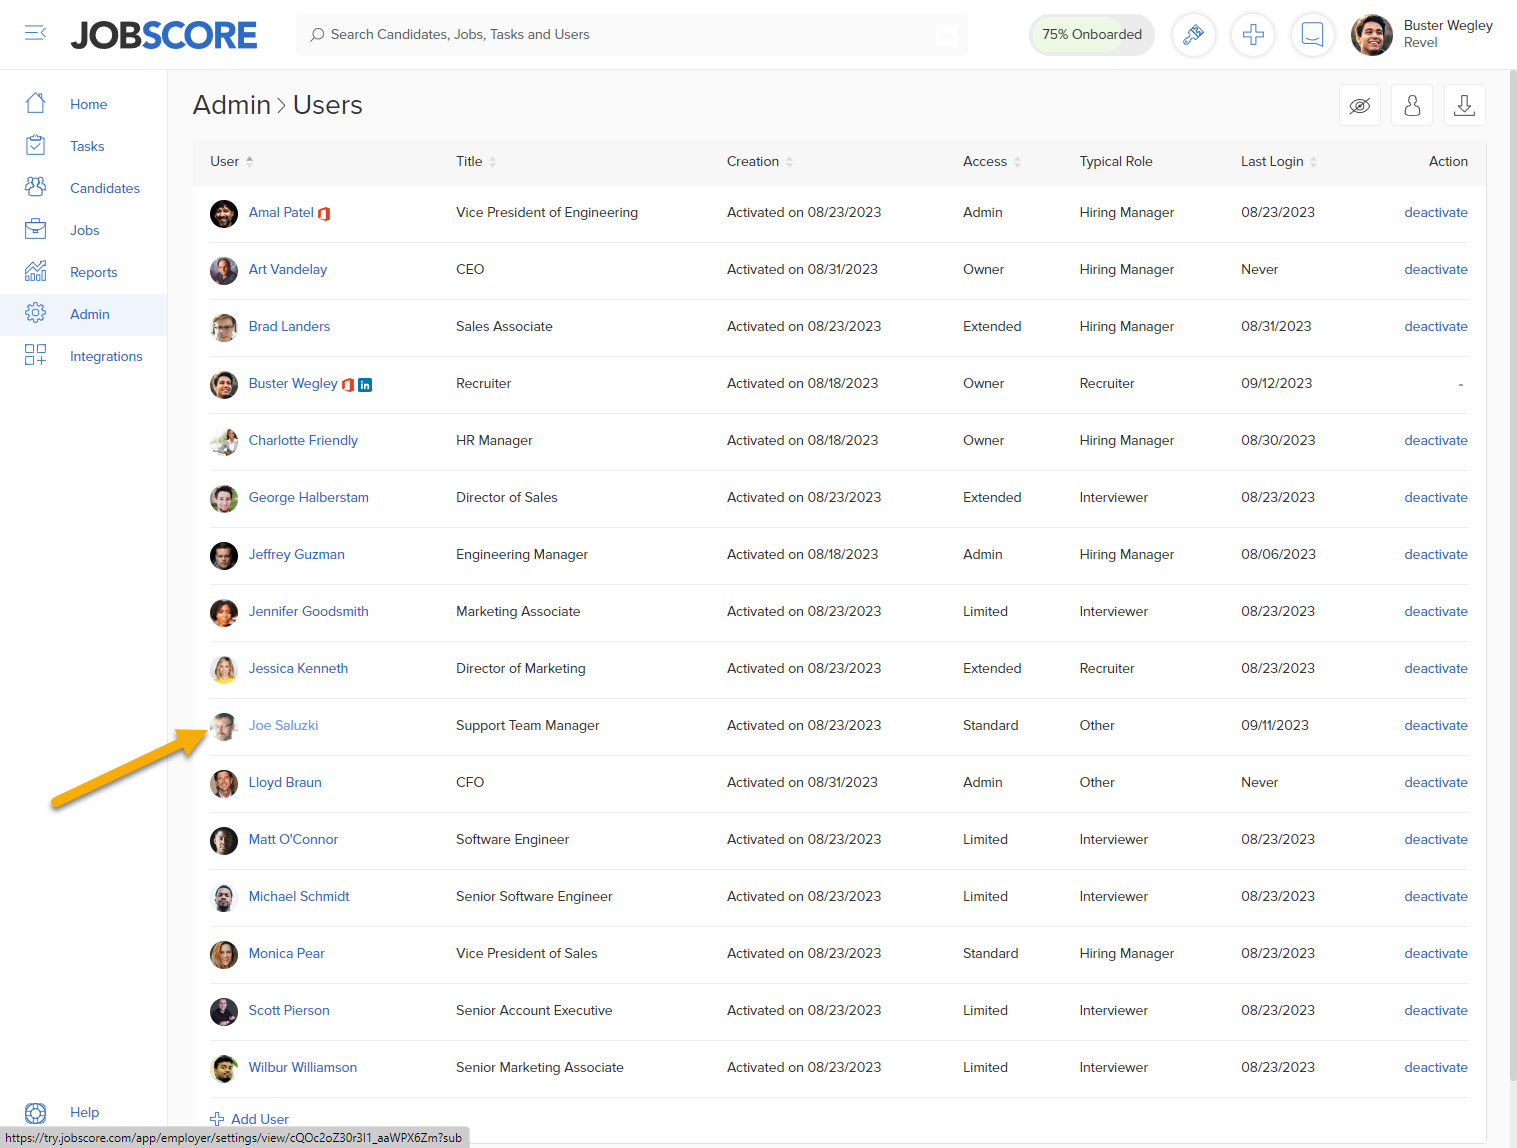Click the Help lifebuoy icon

35,1113
